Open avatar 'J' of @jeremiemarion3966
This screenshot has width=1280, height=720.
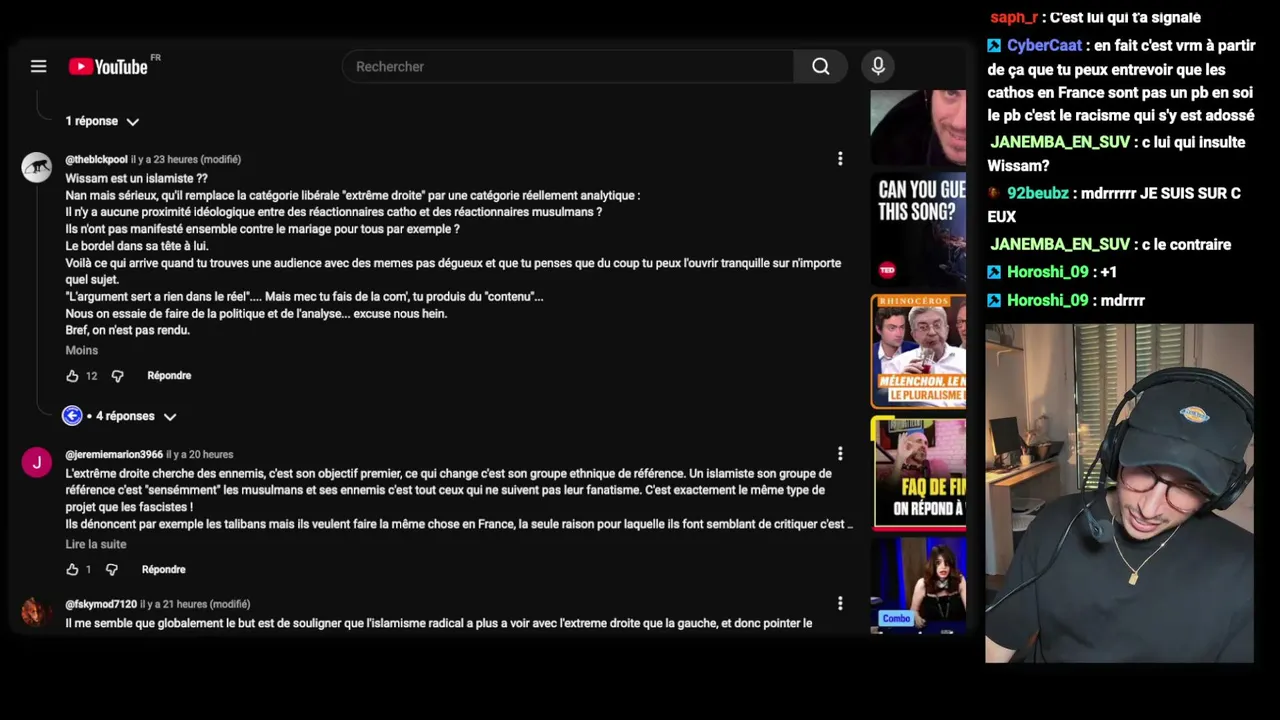click(x=37, y=462)
